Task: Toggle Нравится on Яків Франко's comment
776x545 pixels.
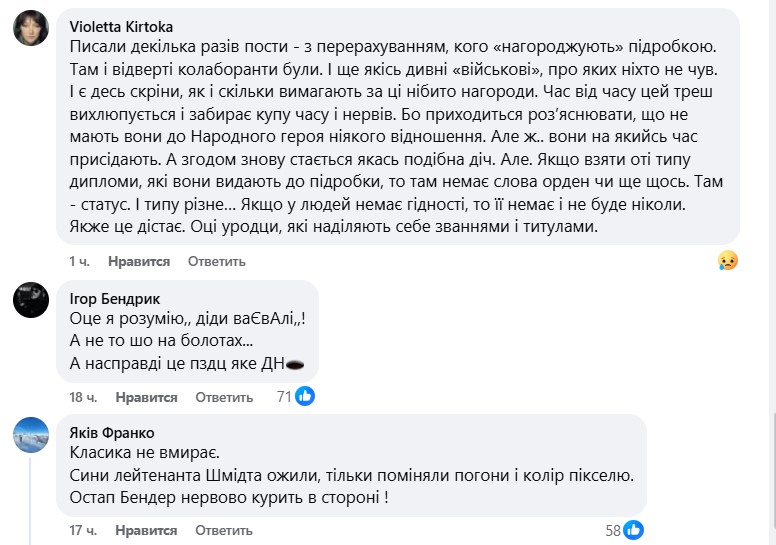Action: (x=146, y=530)
